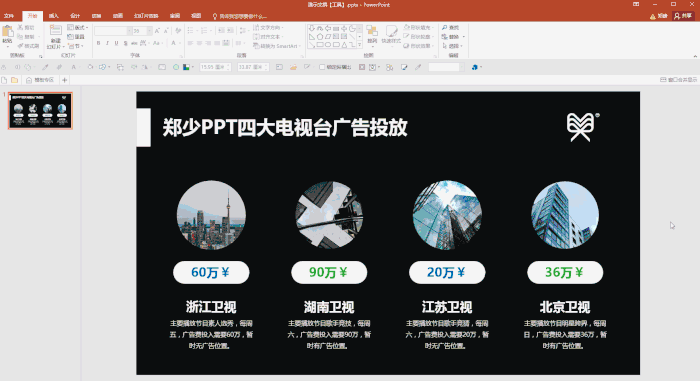
Task: Click the Share (共享) button
Action: [x=683, y=16]
